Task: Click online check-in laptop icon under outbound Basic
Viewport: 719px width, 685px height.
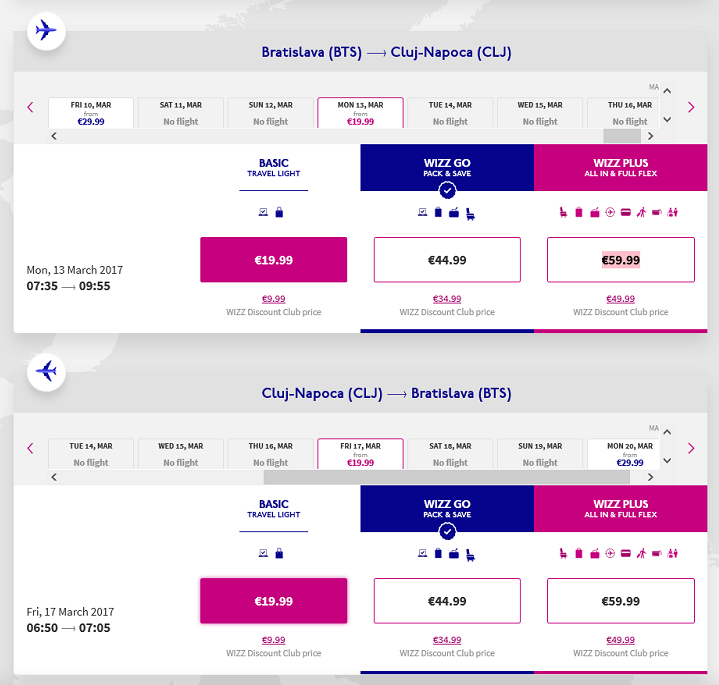Action: pyautogui.click(x=263, y=212)
